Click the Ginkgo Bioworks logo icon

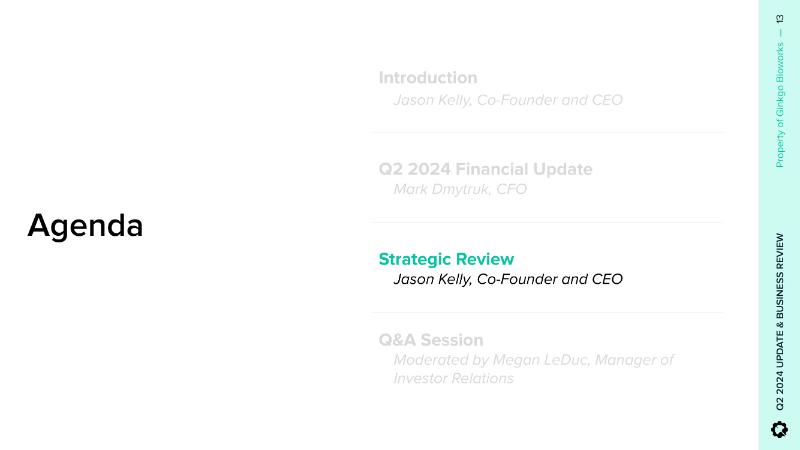pyautogui.click(x=780, y=429)
